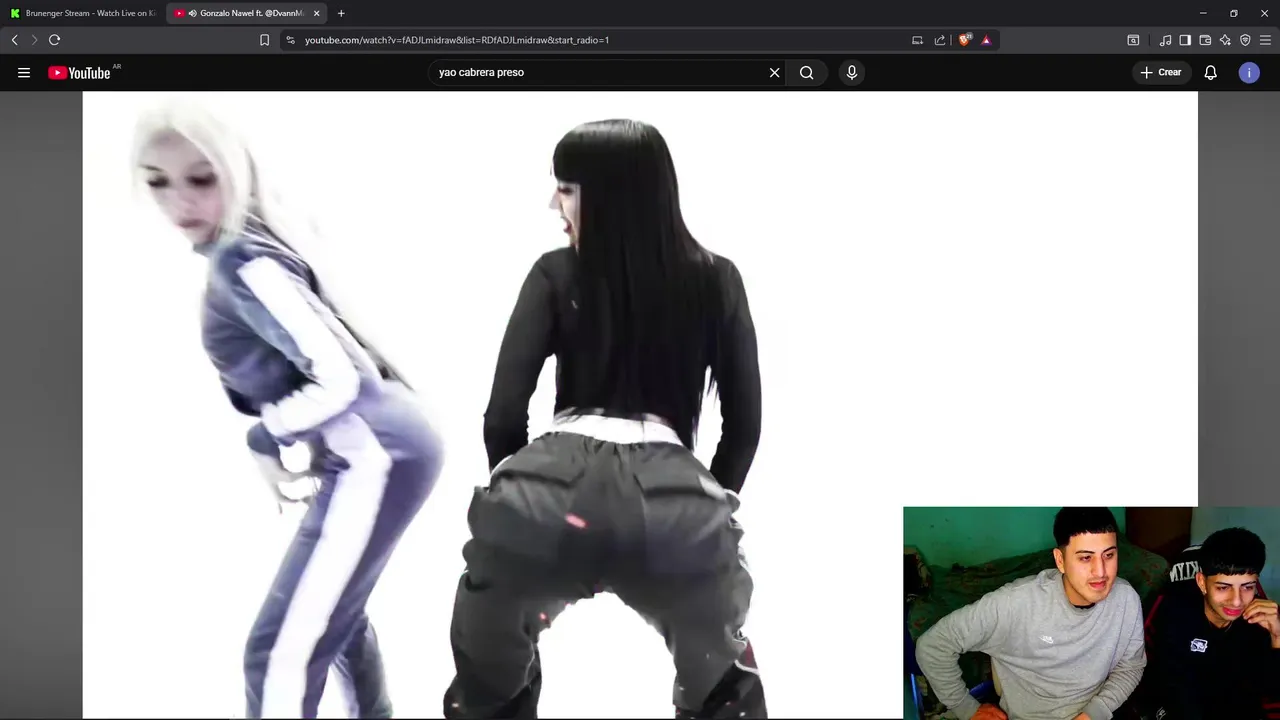Reload the current page
Screen dimensions: 1280x720
pyautogui.click(x=54, y=40)
